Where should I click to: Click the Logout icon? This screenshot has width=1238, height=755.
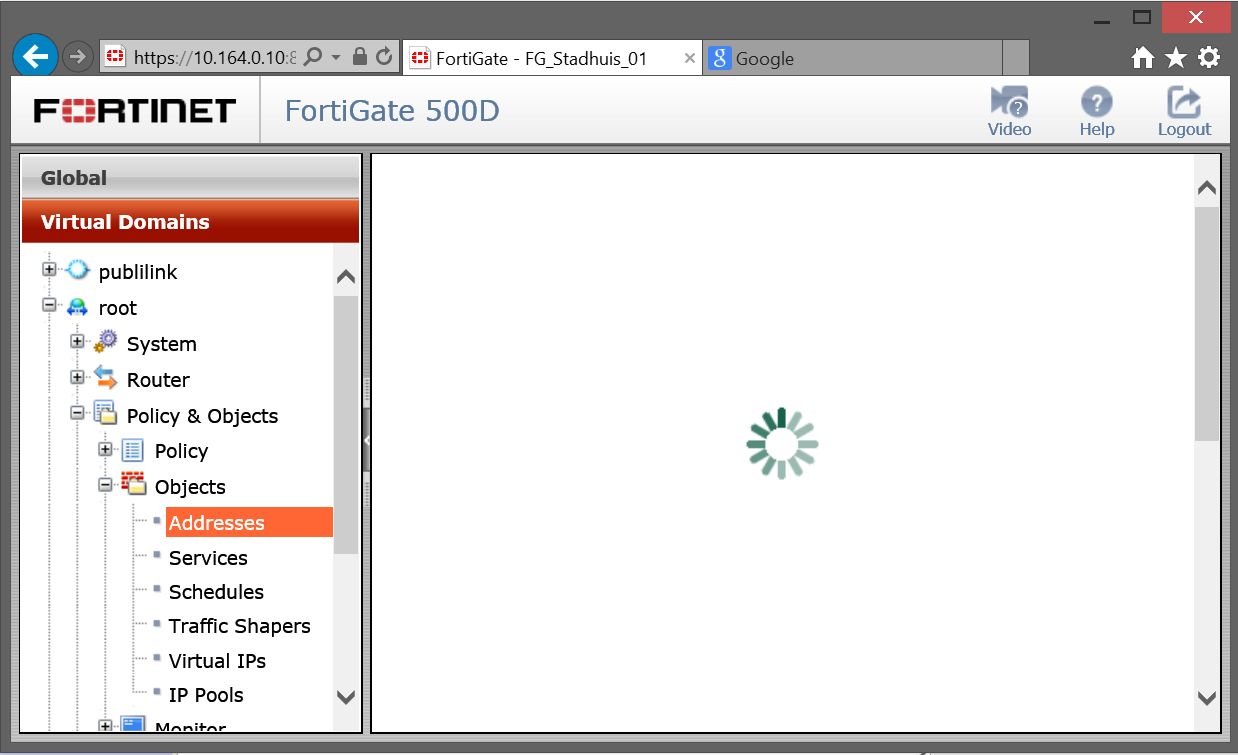[1184, 111]
